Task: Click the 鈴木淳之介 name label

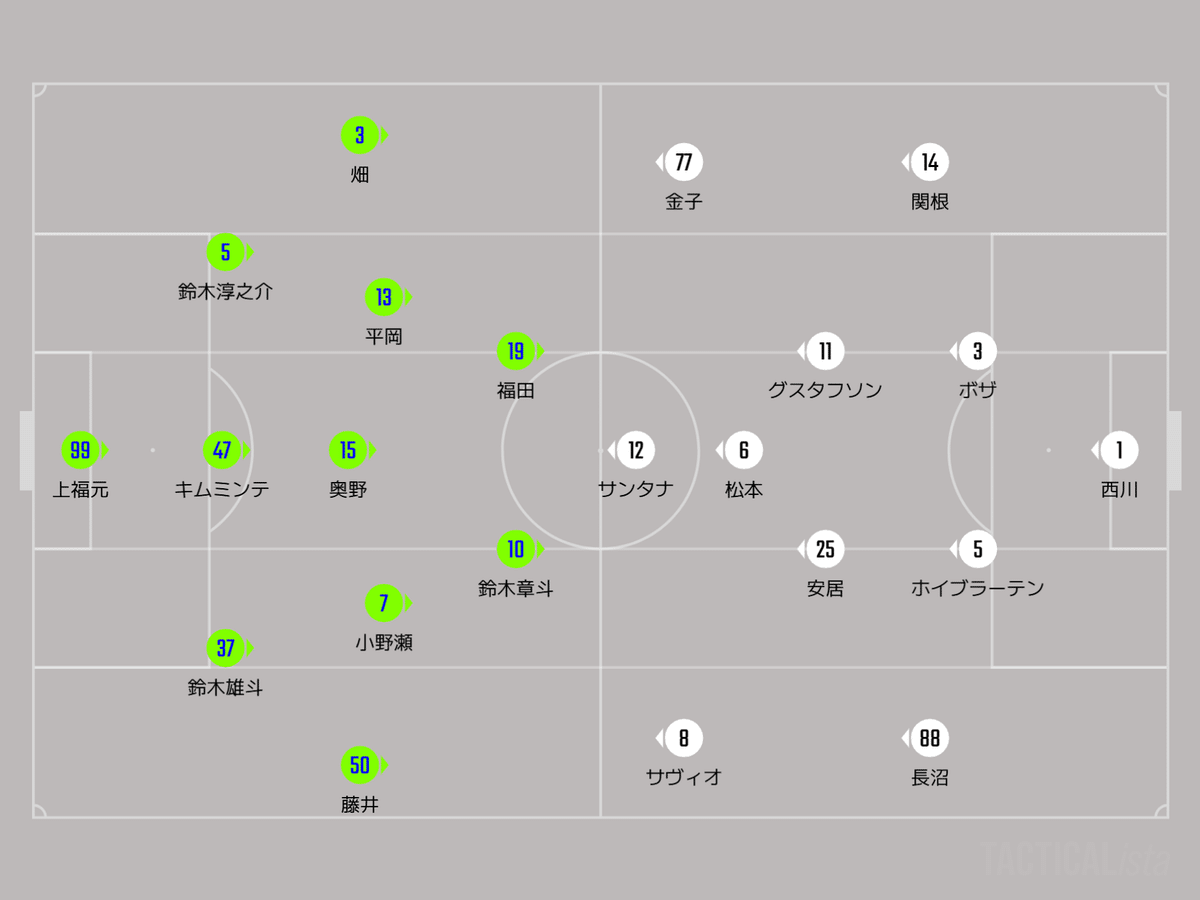Action: pyautogui.click(x=225, y=292)
